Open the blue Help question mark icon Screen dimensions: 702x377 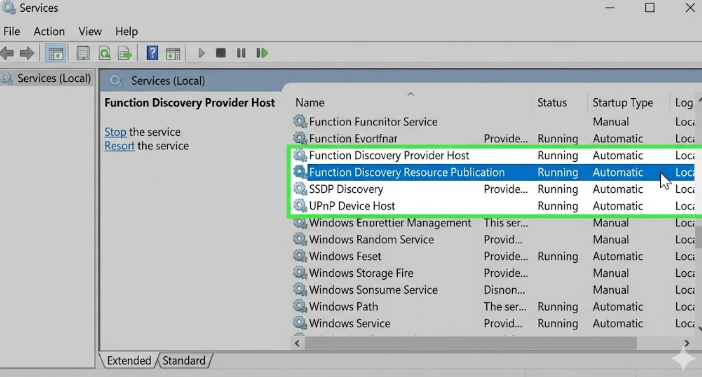tap(152, 53)
